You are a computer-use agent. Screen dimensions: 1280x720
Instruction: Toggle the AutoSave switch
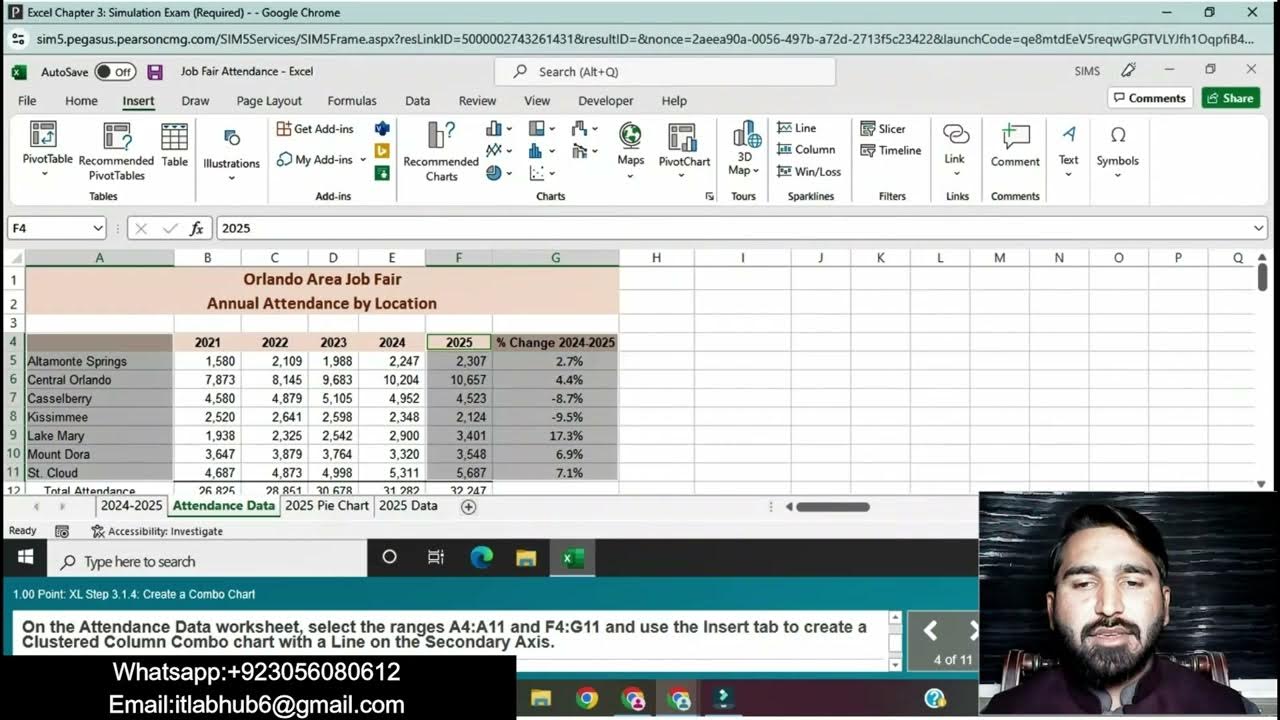pos(115,72)
